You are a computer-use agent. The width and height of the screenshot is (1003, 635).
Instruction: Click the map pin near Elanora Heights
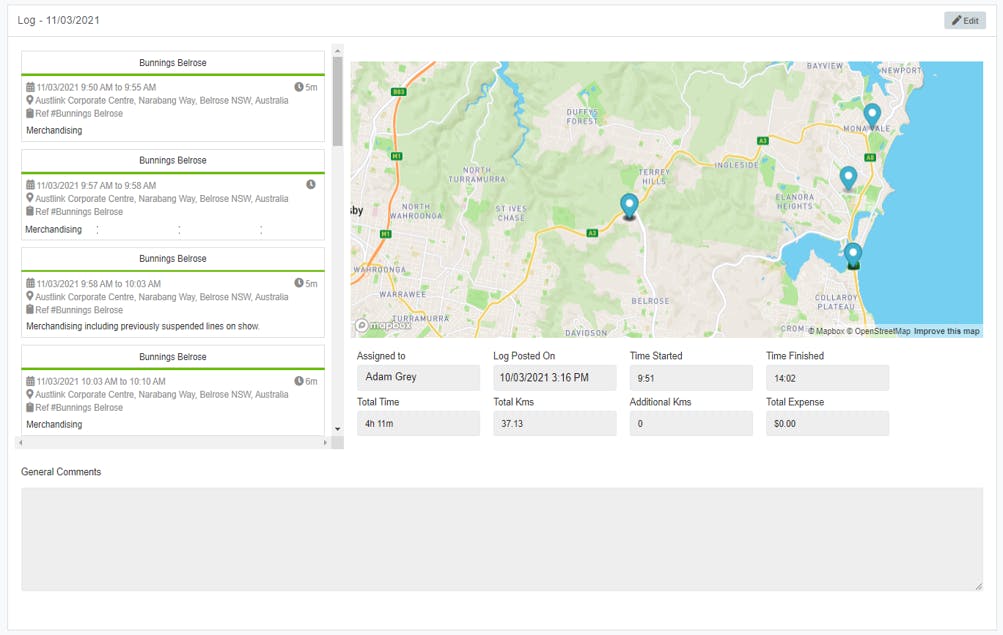848,178
